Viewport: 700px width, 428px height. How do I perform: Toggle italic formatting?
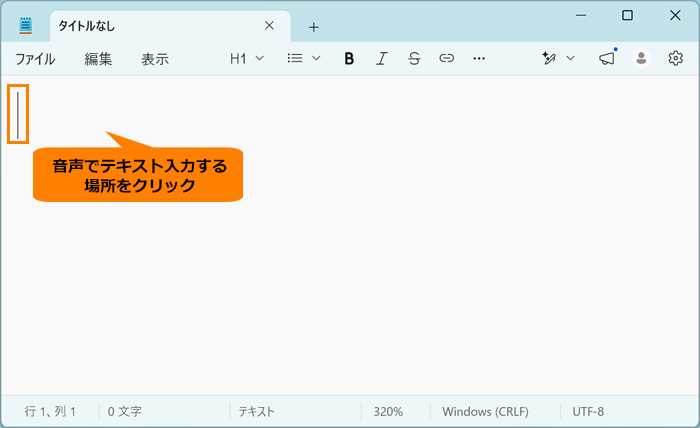[x=381, y=58]
